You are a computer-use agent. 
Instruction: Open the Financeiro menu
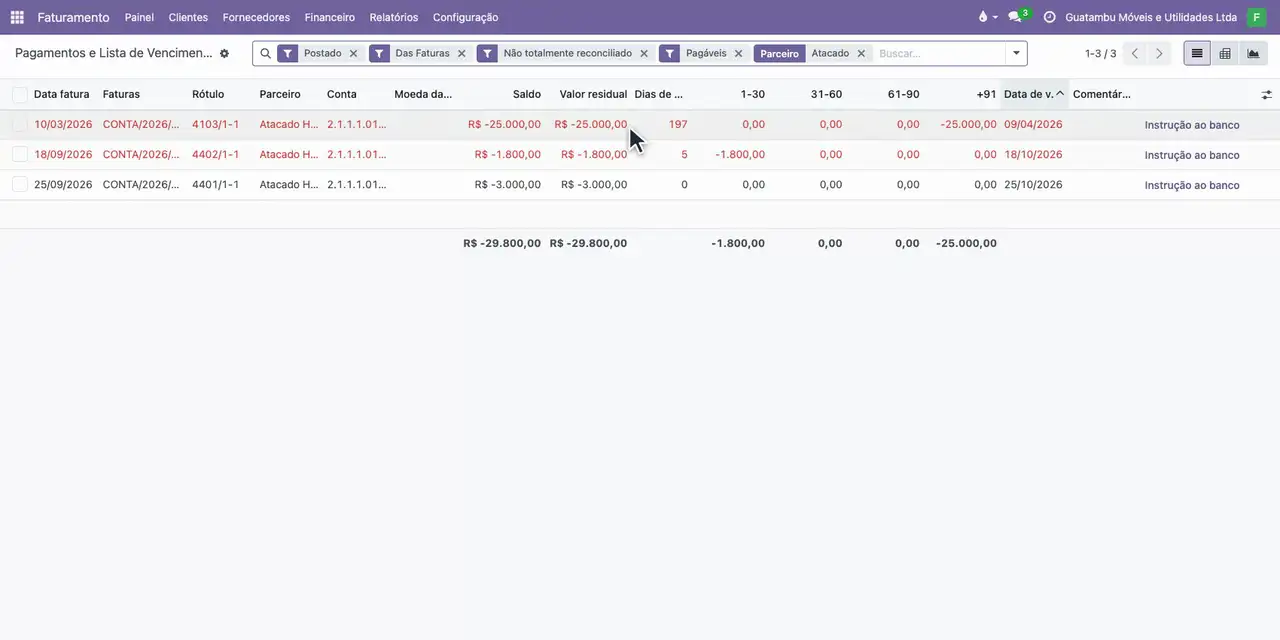330,17
